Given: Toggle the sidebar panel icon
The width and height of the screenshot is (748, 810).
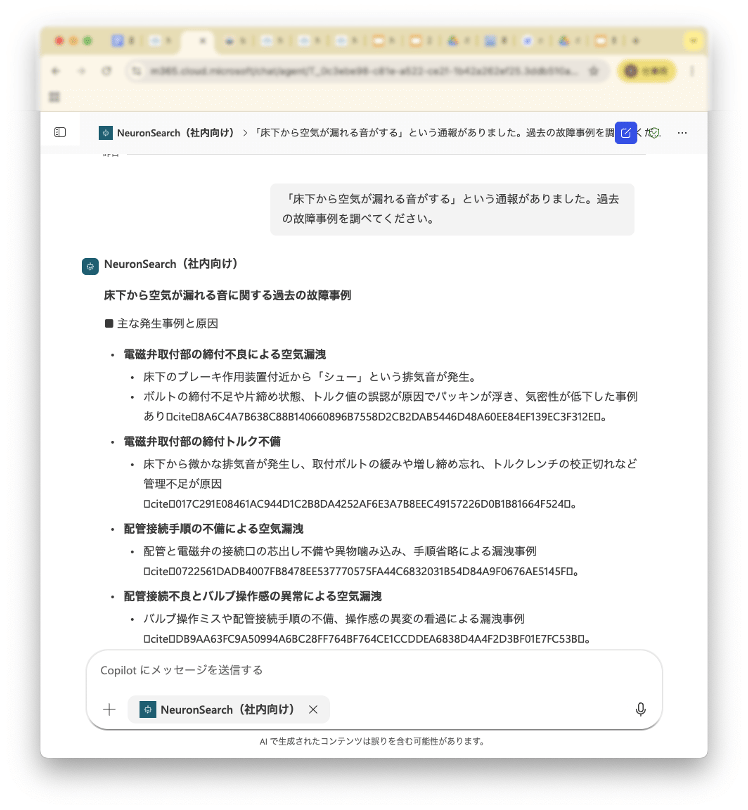Looking at the screenshot, I should 60,132.
